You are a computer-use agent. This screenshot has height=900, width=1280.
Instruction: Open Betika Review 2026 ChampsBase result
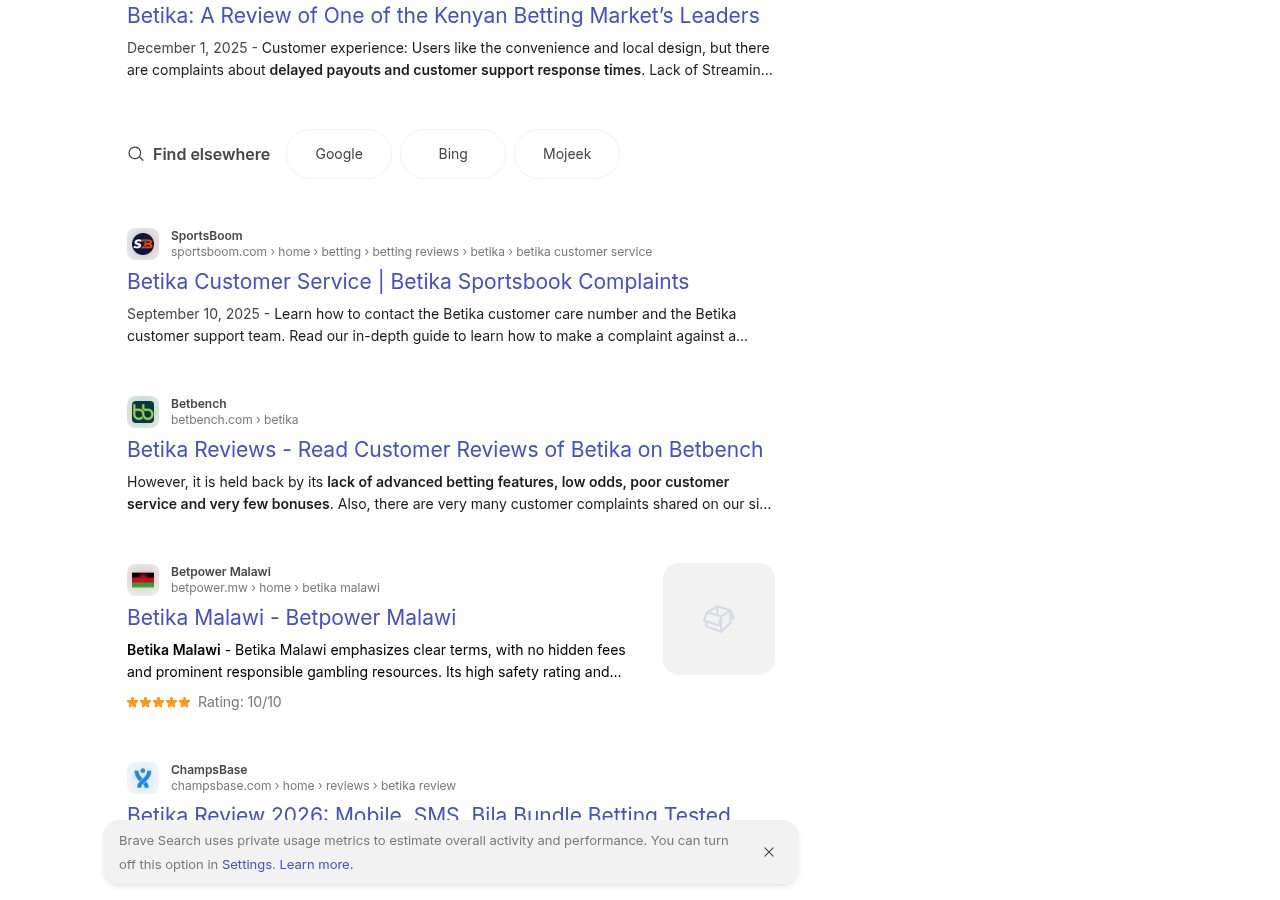pos(429,815)
